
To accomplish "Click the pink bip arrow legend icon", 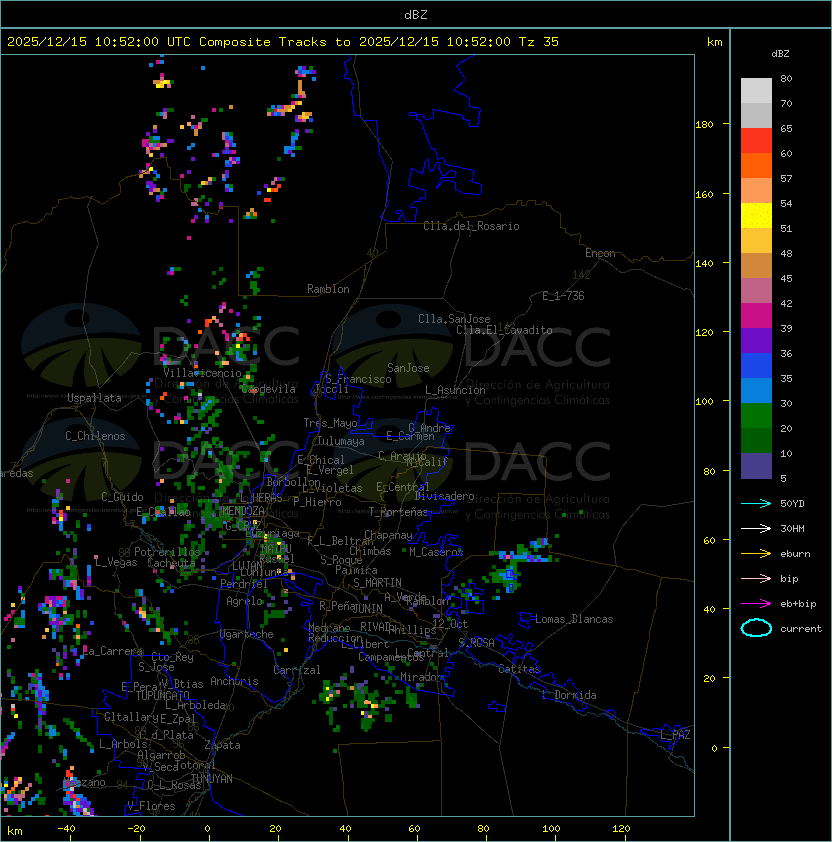I will pos(756,578).
